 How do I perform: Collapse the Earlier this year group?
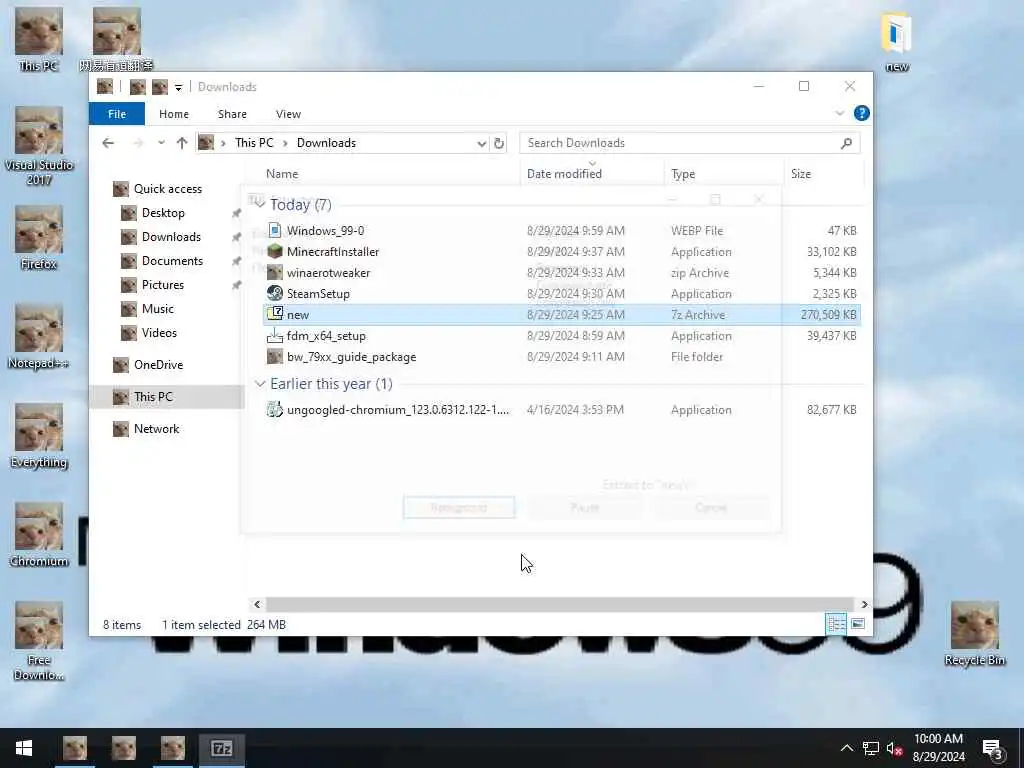260,383
